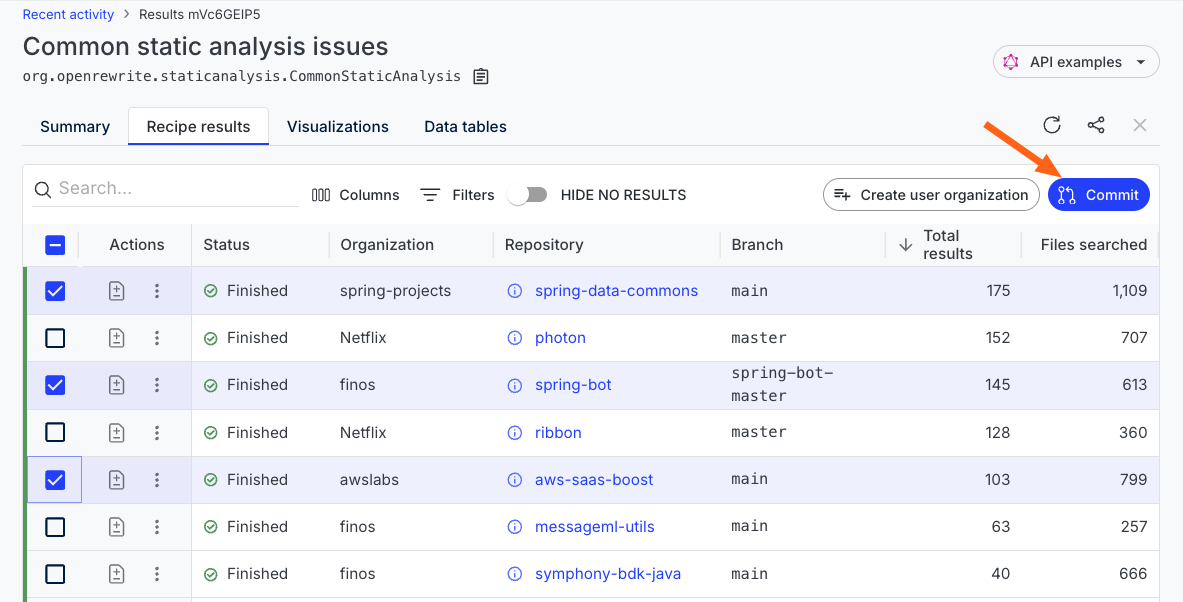Toggle the HIDE NO RESULTS switch

(527, 195)
